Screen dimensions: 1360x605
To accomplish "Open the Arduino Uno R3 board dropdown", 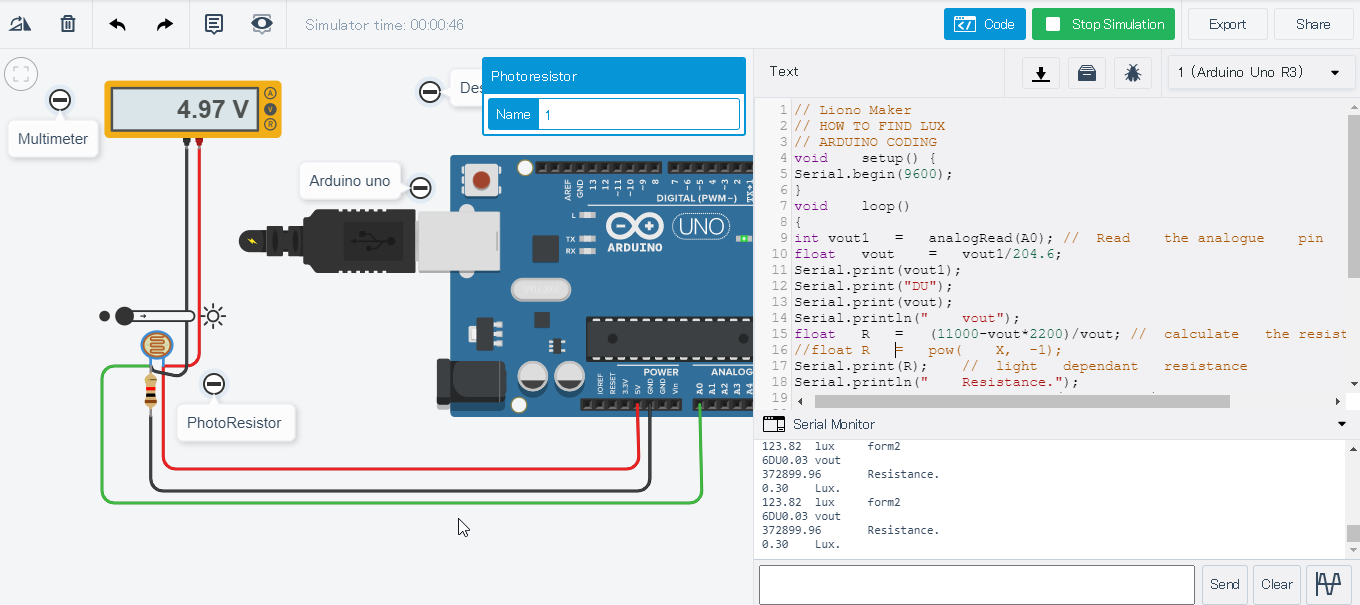I will (1261, 72).
